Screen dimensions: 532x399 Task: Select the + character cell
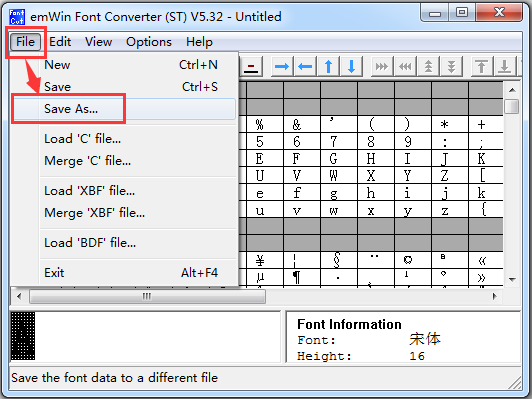(x=486, y=124)
